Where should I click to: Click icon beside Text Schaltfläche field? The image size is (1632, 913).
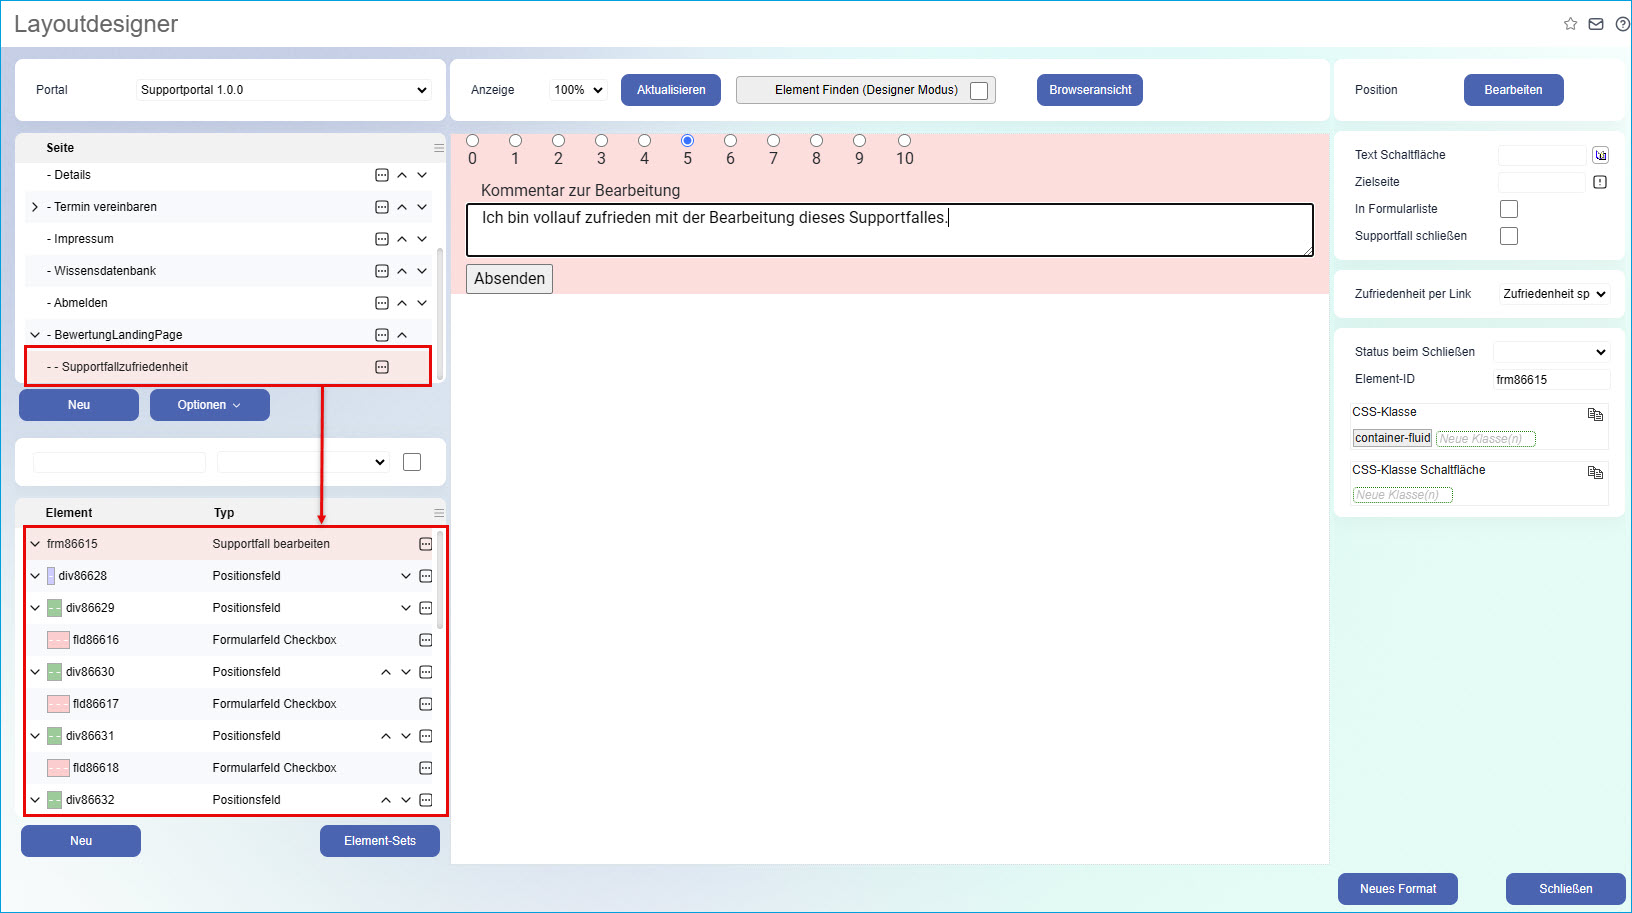pyautogui.click(x=1600, y=155)
